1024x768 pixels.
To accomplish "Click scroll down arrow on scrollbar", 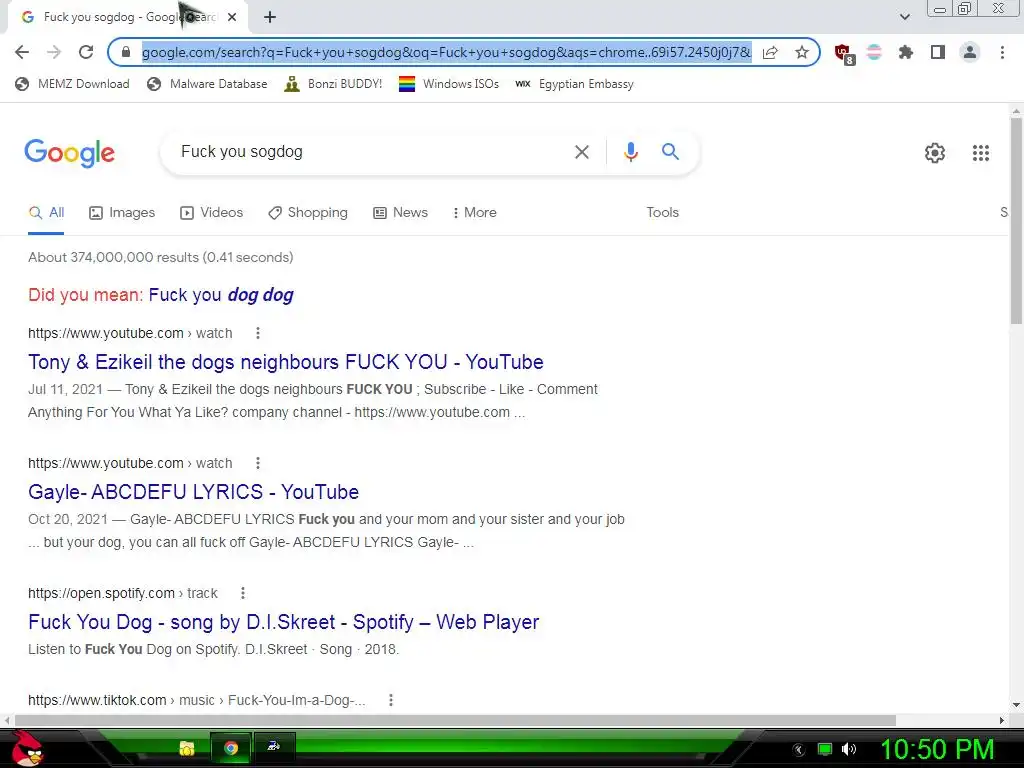I will pos(1016,705).
